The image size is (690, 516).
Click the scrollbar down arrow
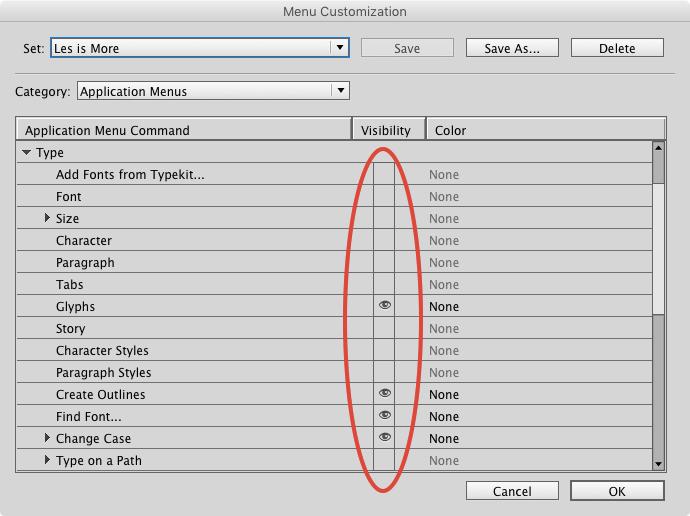pos(658,464)
